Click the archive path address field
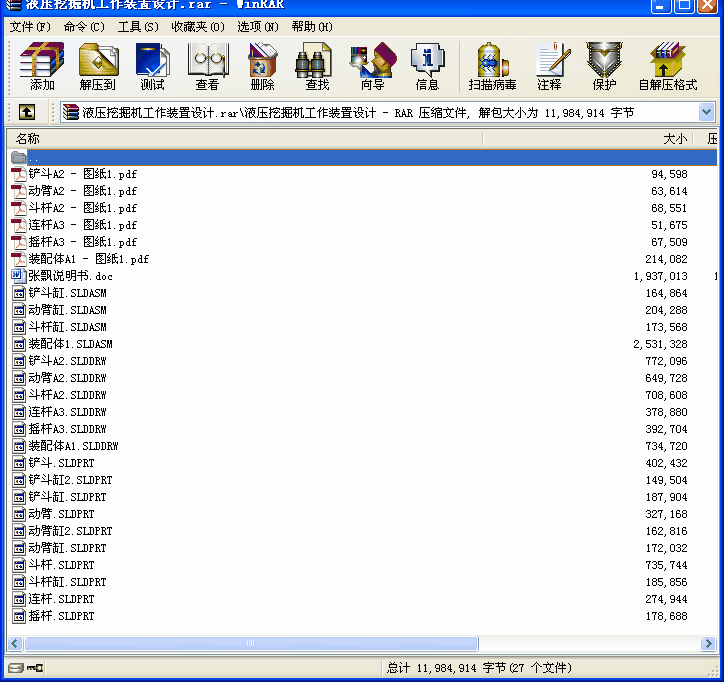This screenshot has width=724, height=682. click(387, 112)
